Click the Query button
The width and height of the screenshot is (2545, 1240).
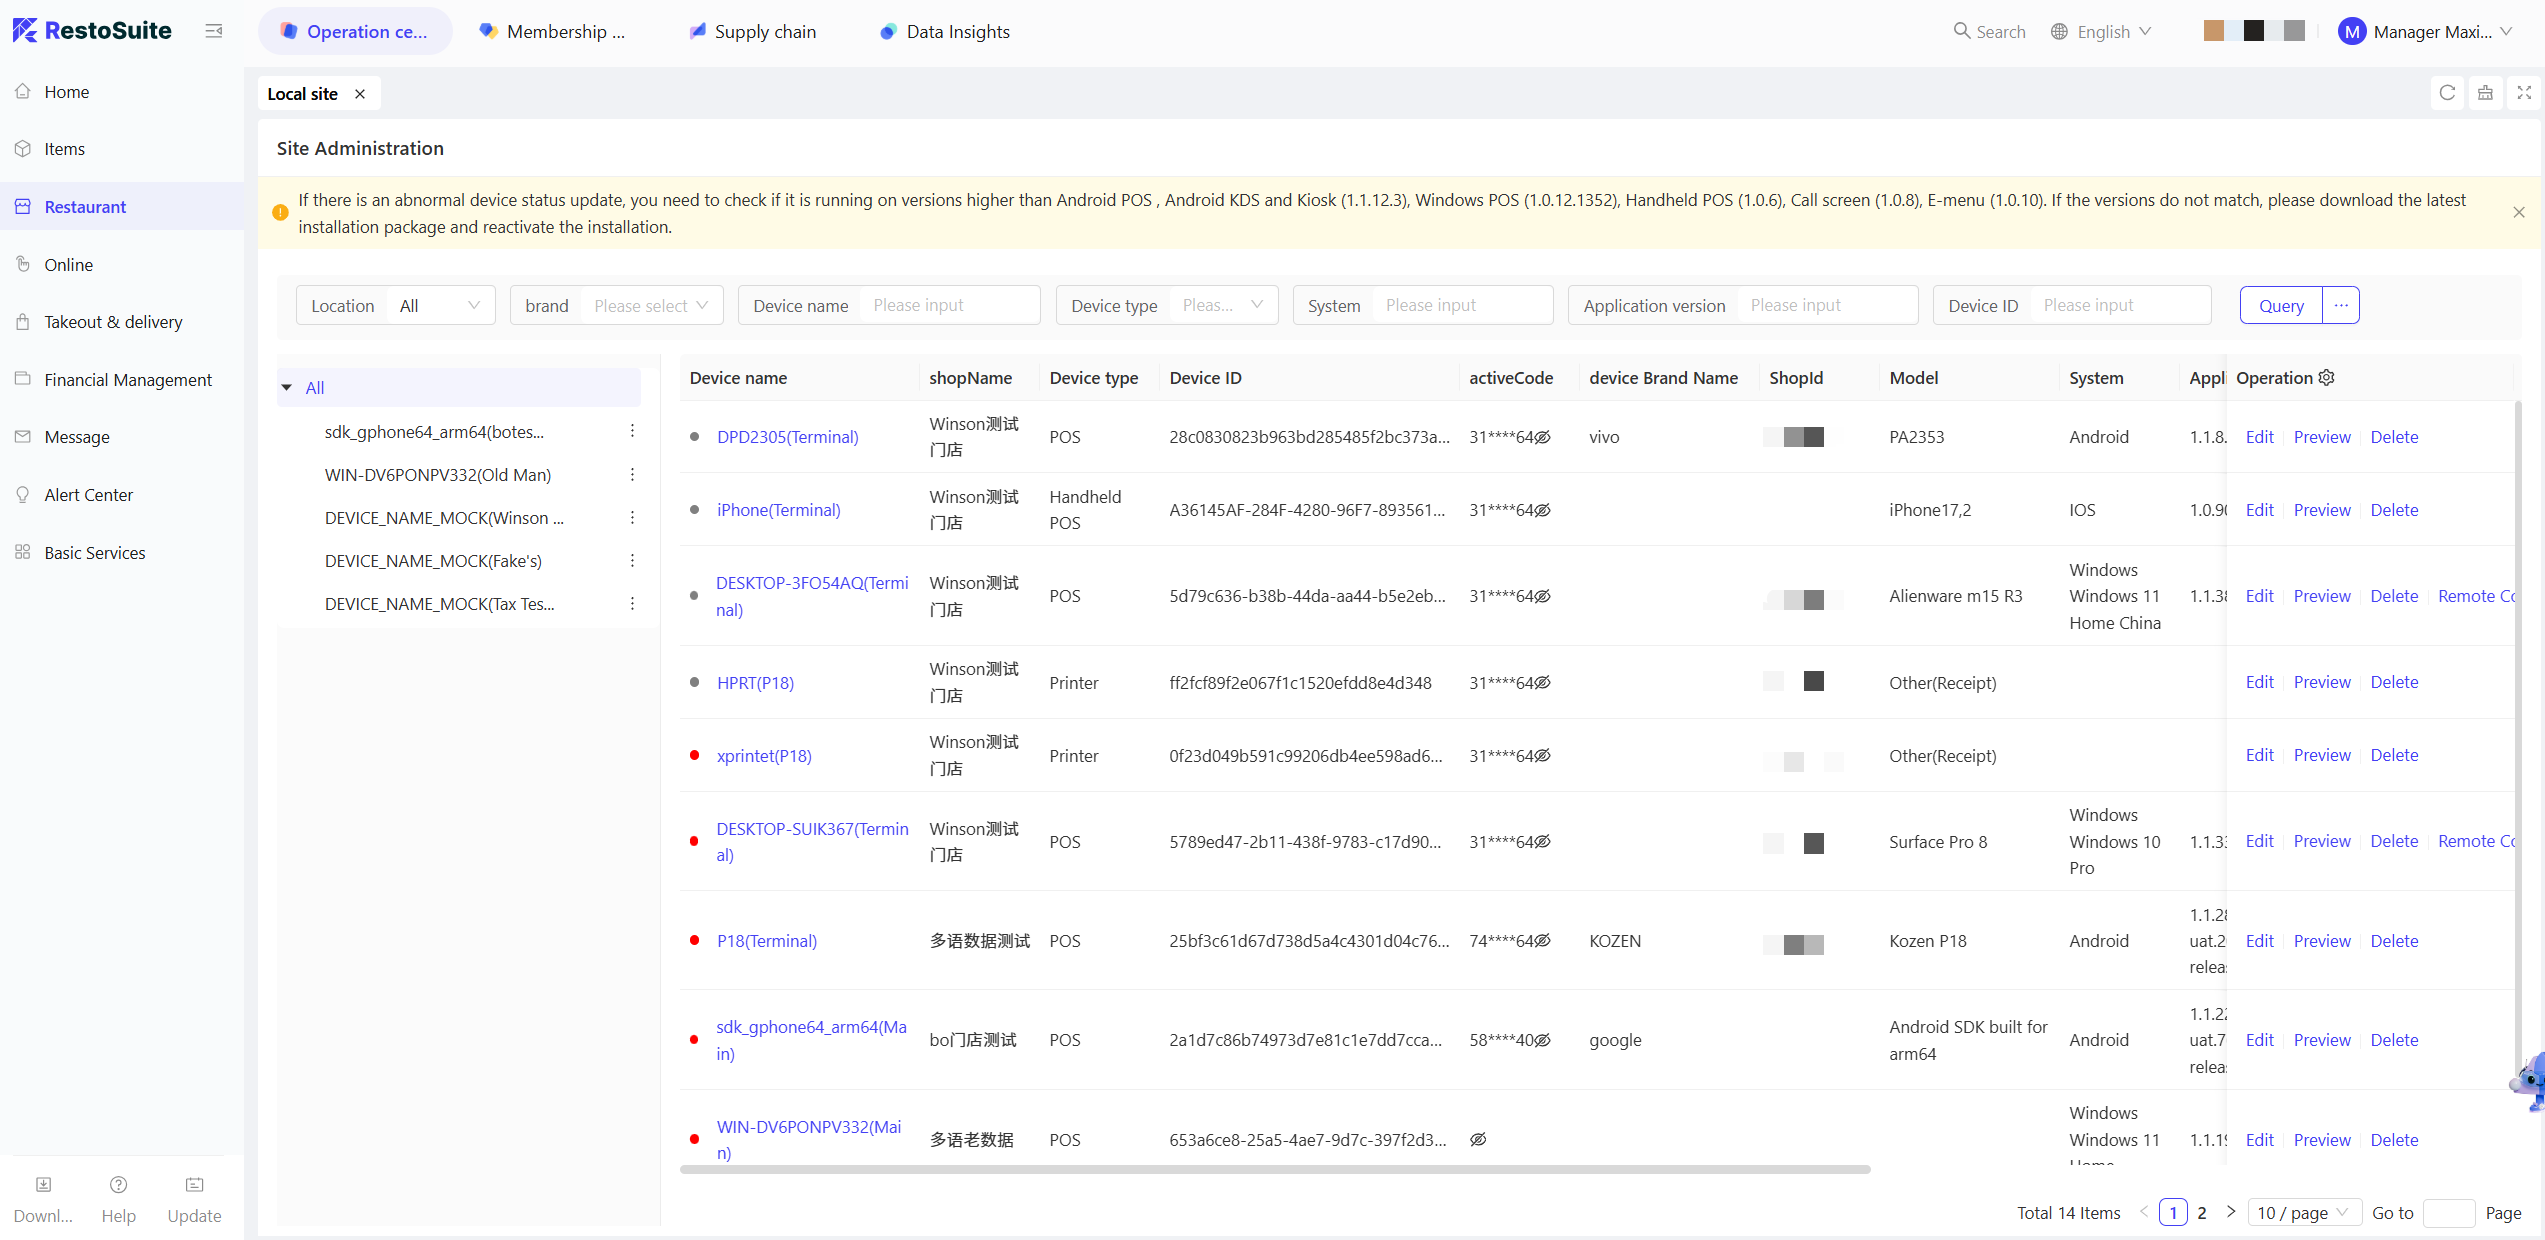(2281, 305)
